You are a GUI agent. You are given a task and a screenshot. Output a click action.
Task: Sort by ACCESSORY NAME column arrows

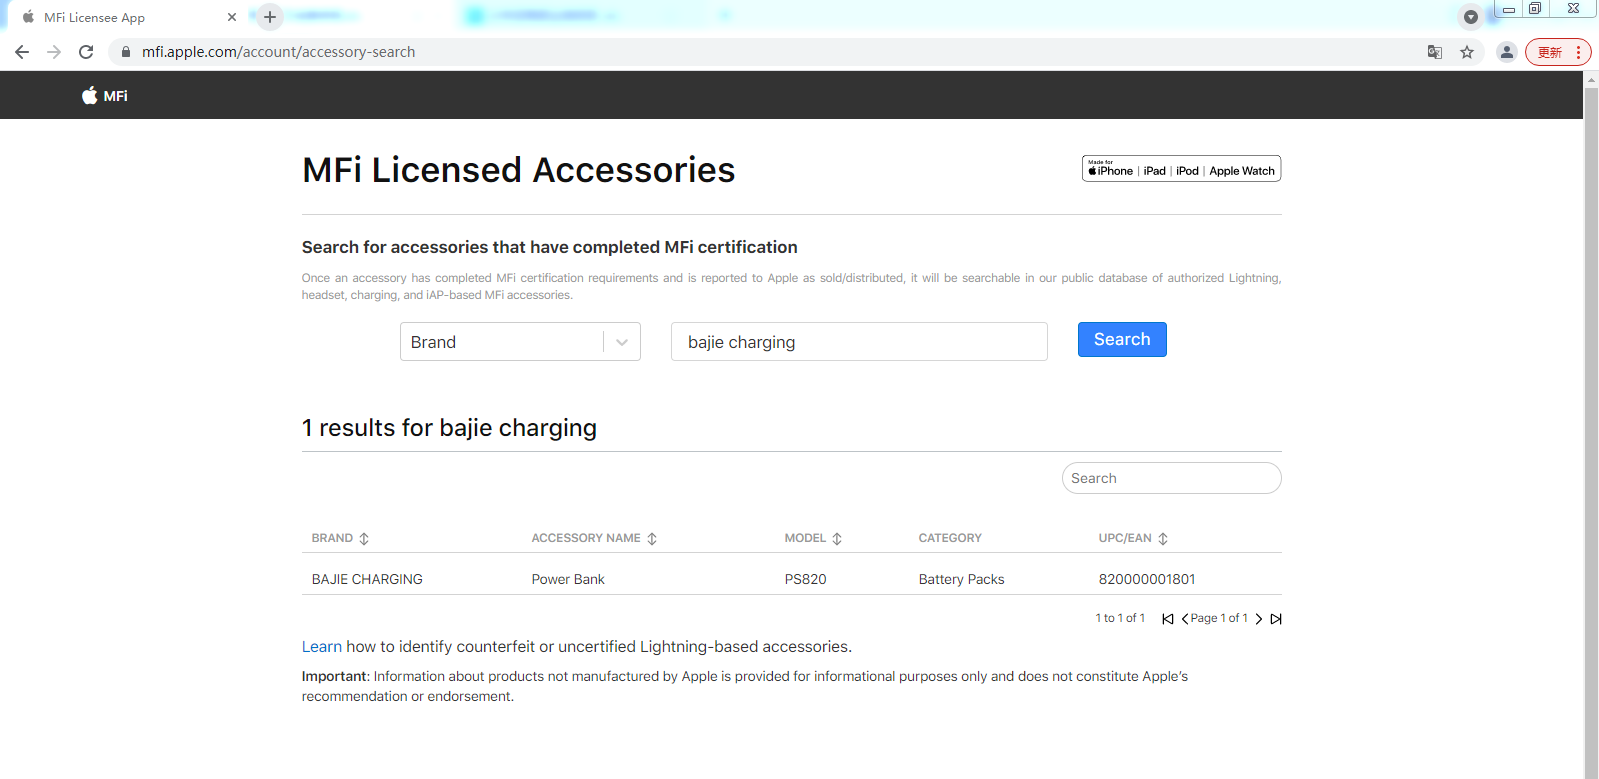[x=652, y=539]
